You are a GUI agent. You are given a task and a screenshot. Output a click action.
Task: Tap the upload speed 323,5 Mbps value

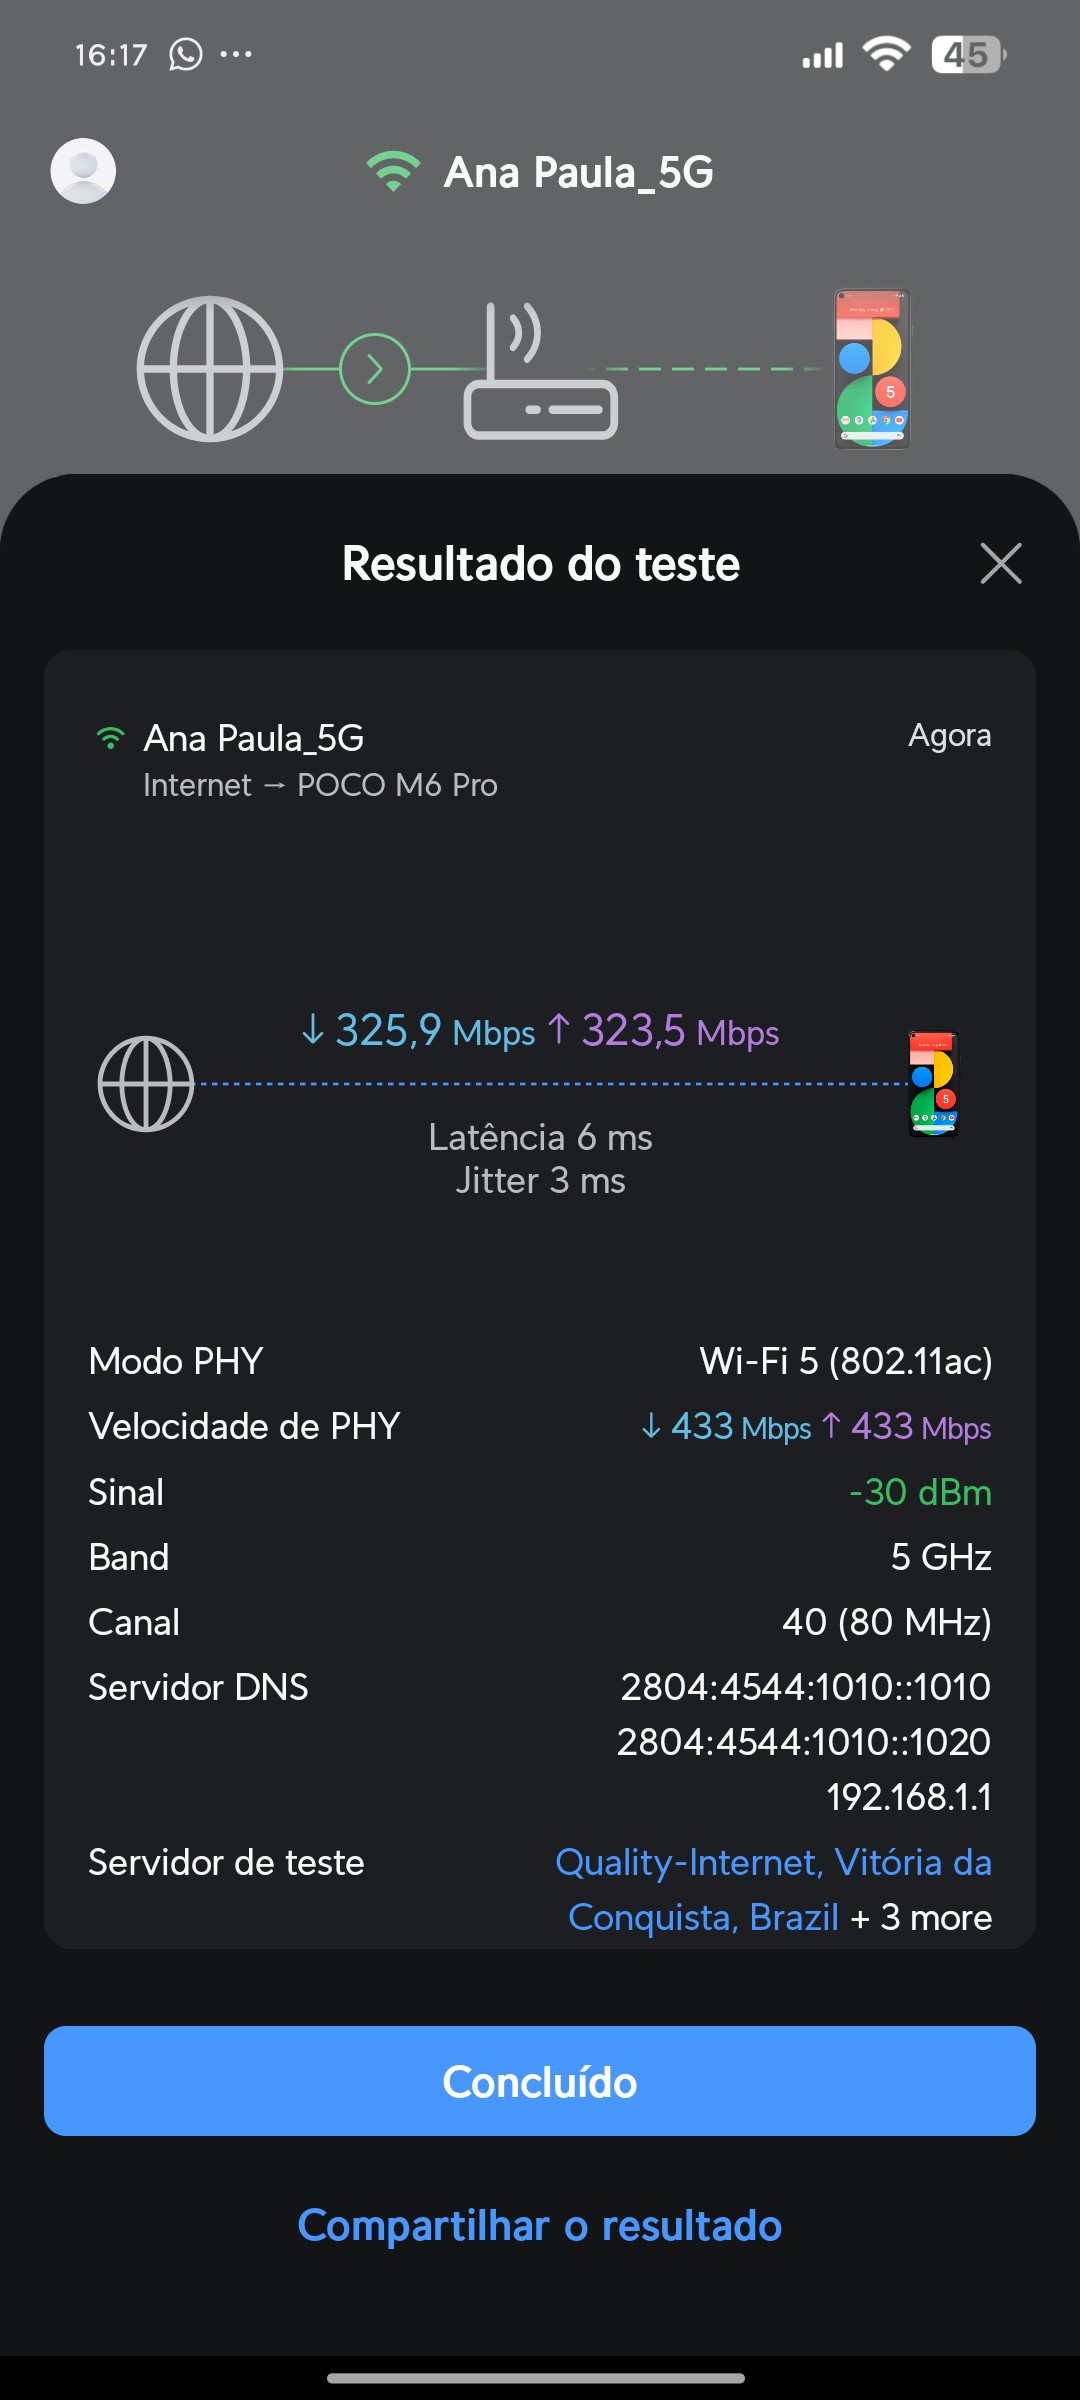click(664, 1031)
